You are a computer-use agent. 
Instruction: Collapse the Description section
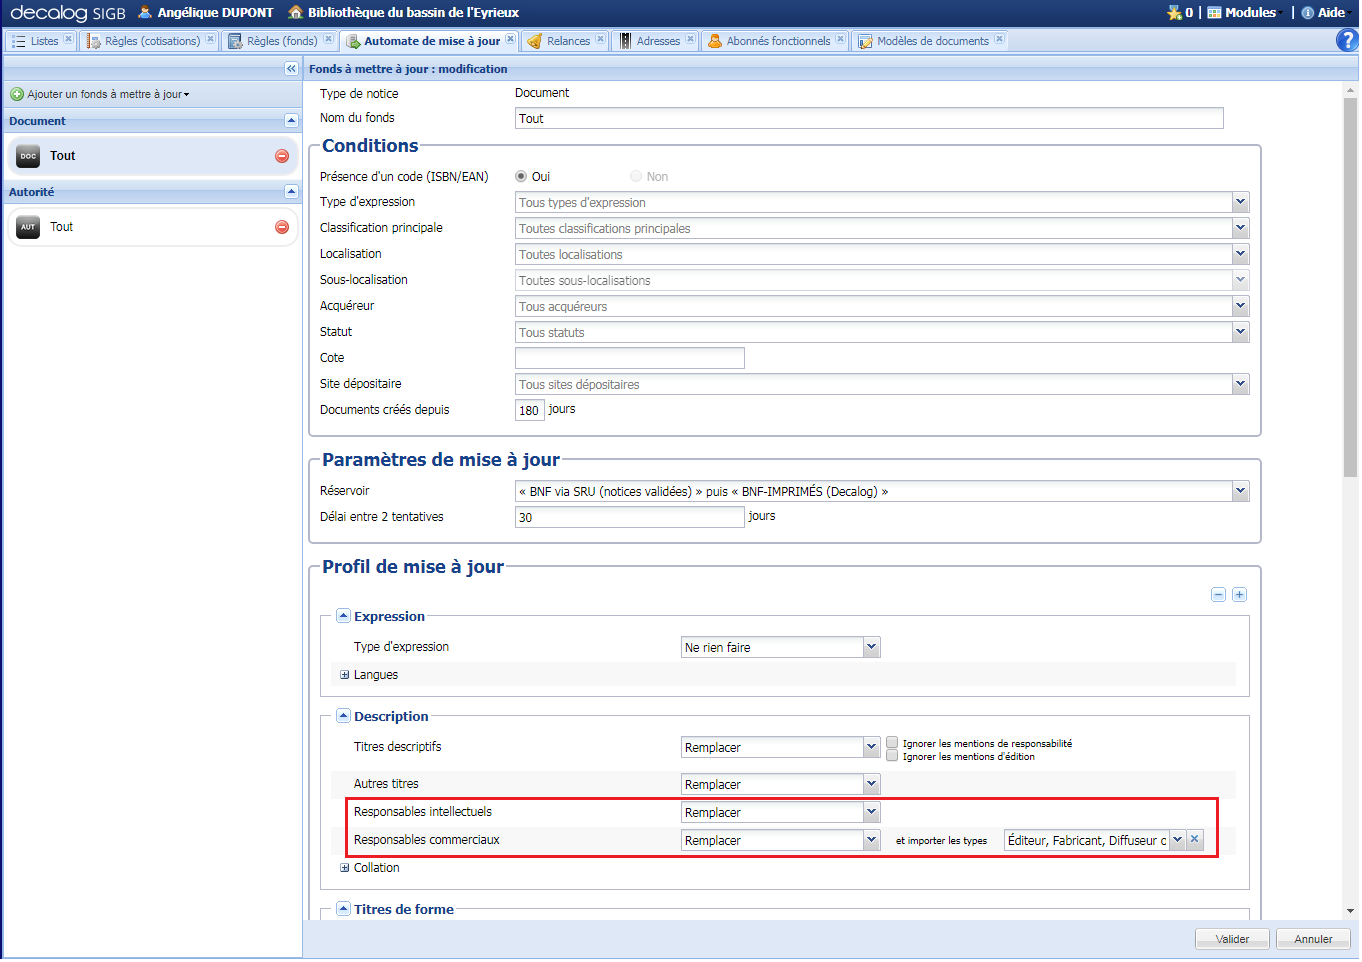tap(343, 716)
